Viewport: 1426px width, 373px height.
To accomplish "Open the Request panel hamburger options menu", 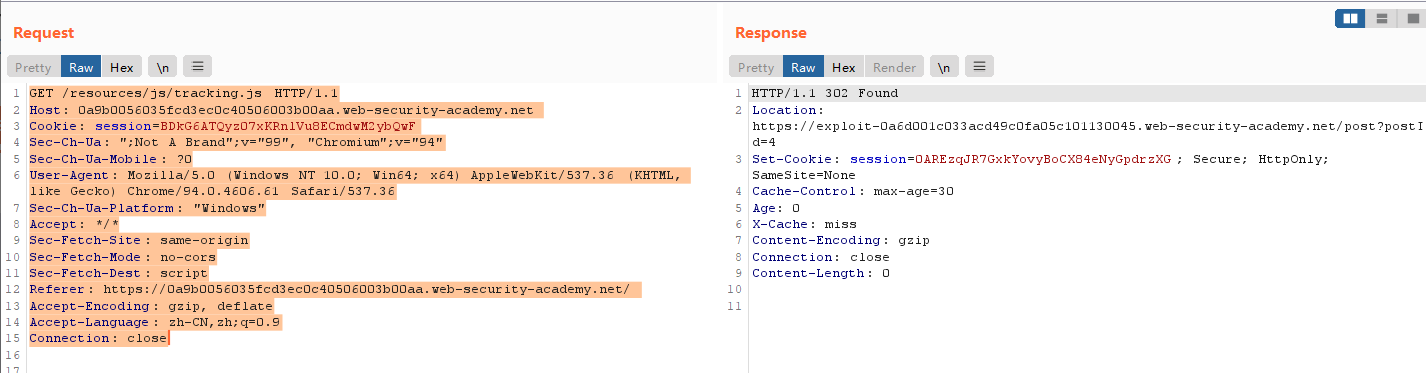I will point(197,67).
